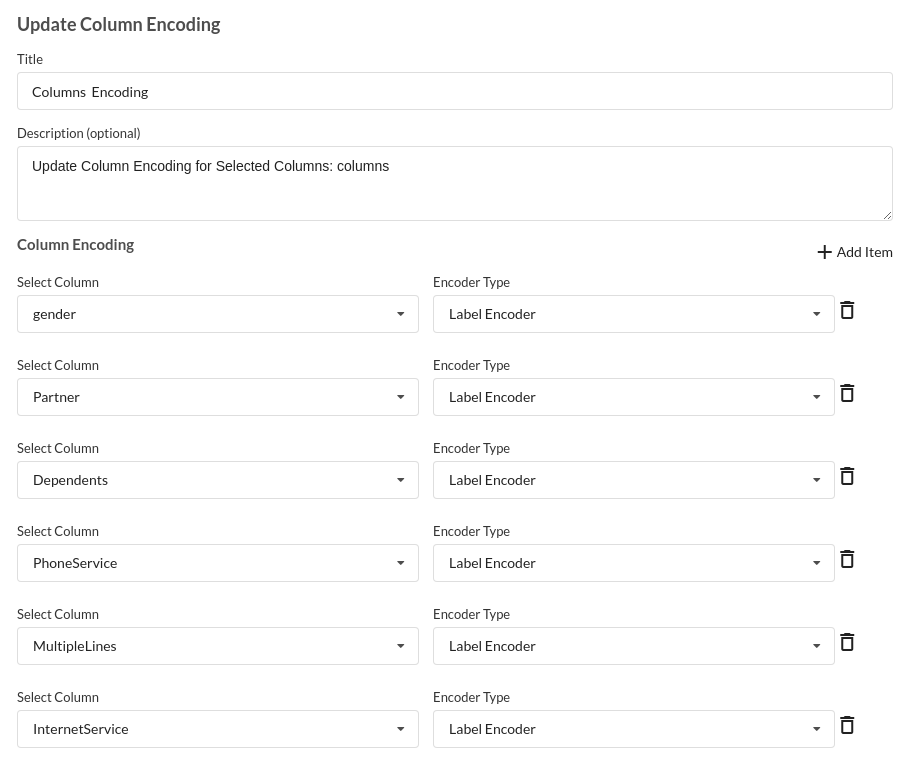The width and height of the screenshot is (910, 773).
Task: Change encoder type for PhoneService row
Action: (x=634, y=563)
